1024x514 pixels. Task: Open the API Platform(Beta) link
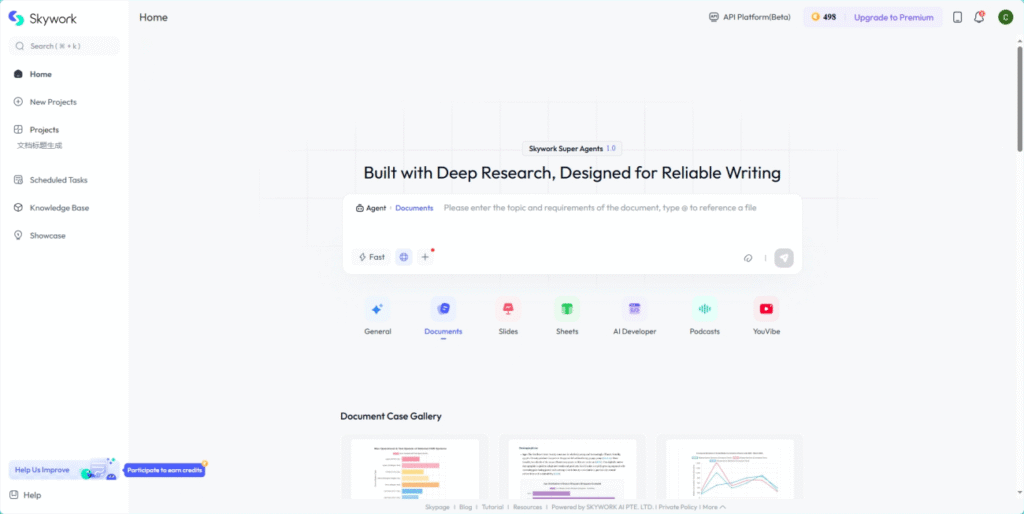pos(749,17)
